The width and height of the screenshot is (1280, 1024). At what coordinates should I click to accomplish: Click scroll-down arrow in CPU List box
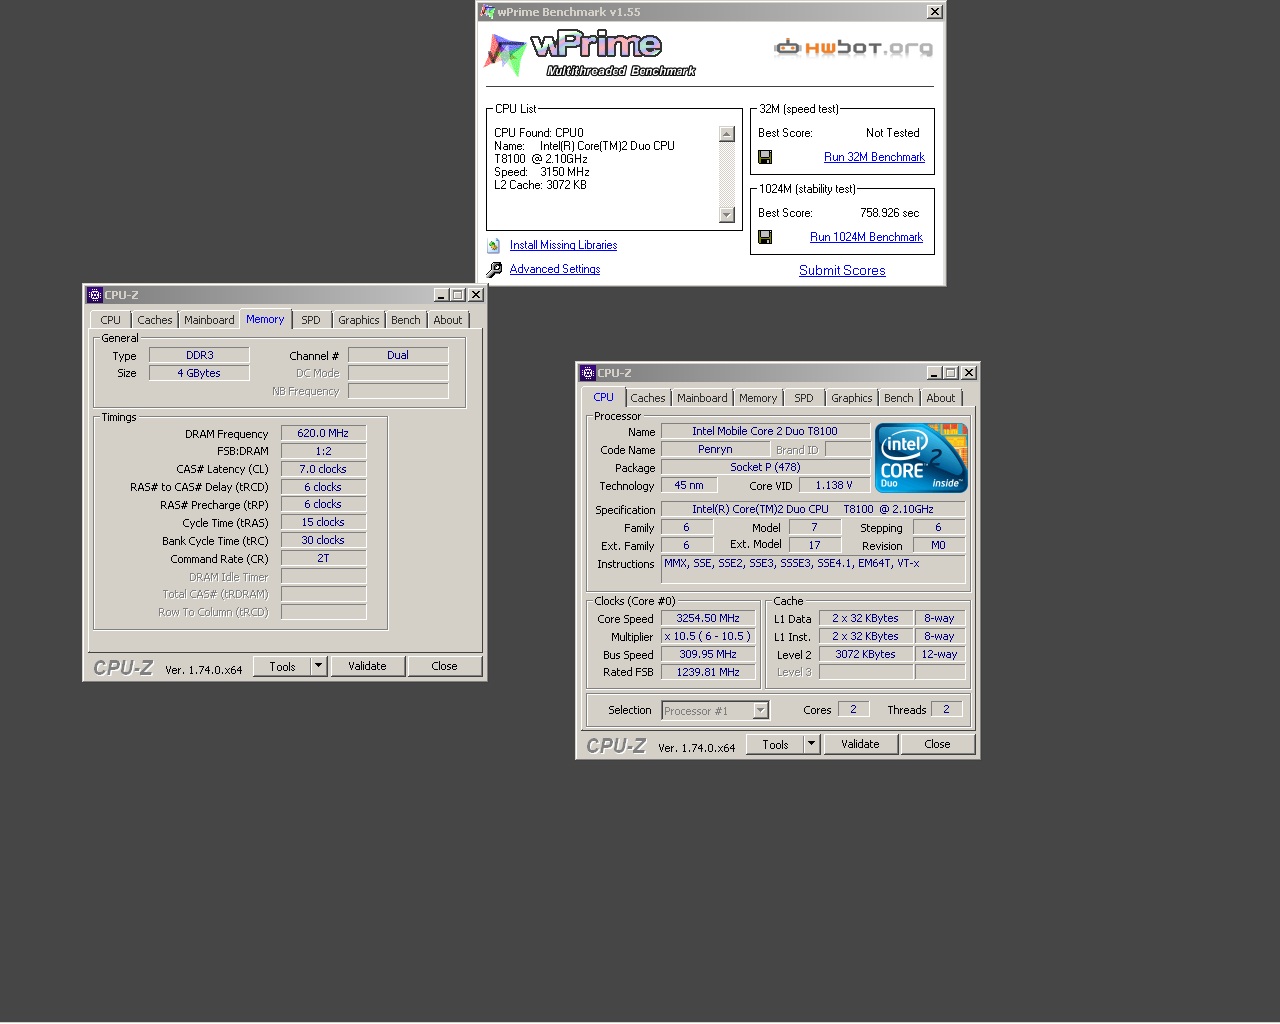click(x=727, y=215)
